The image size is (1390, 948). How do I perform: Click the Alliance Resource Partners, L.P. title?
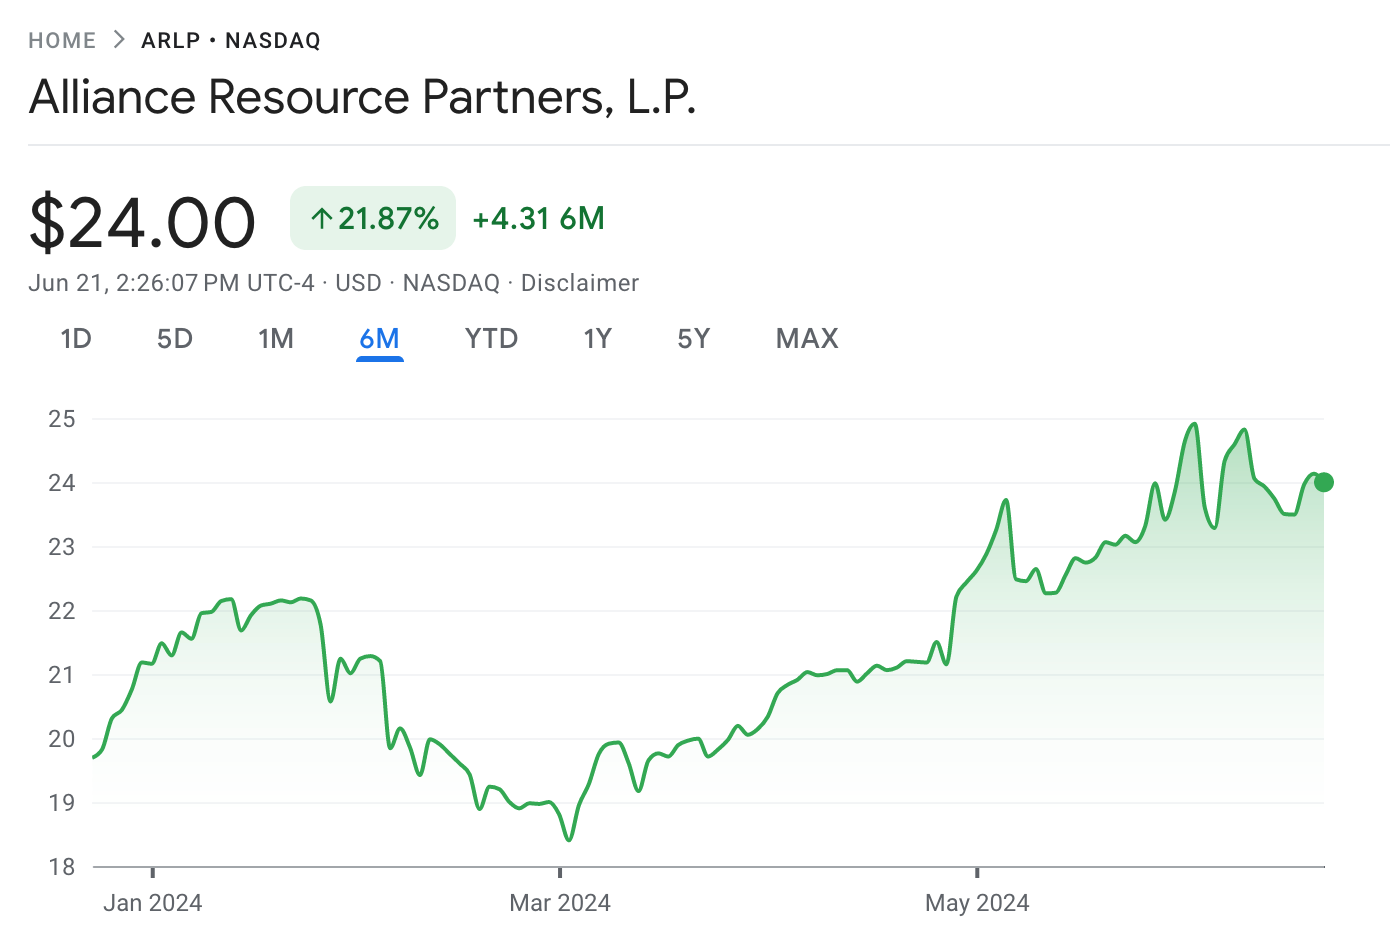click(x=362, y=97)
